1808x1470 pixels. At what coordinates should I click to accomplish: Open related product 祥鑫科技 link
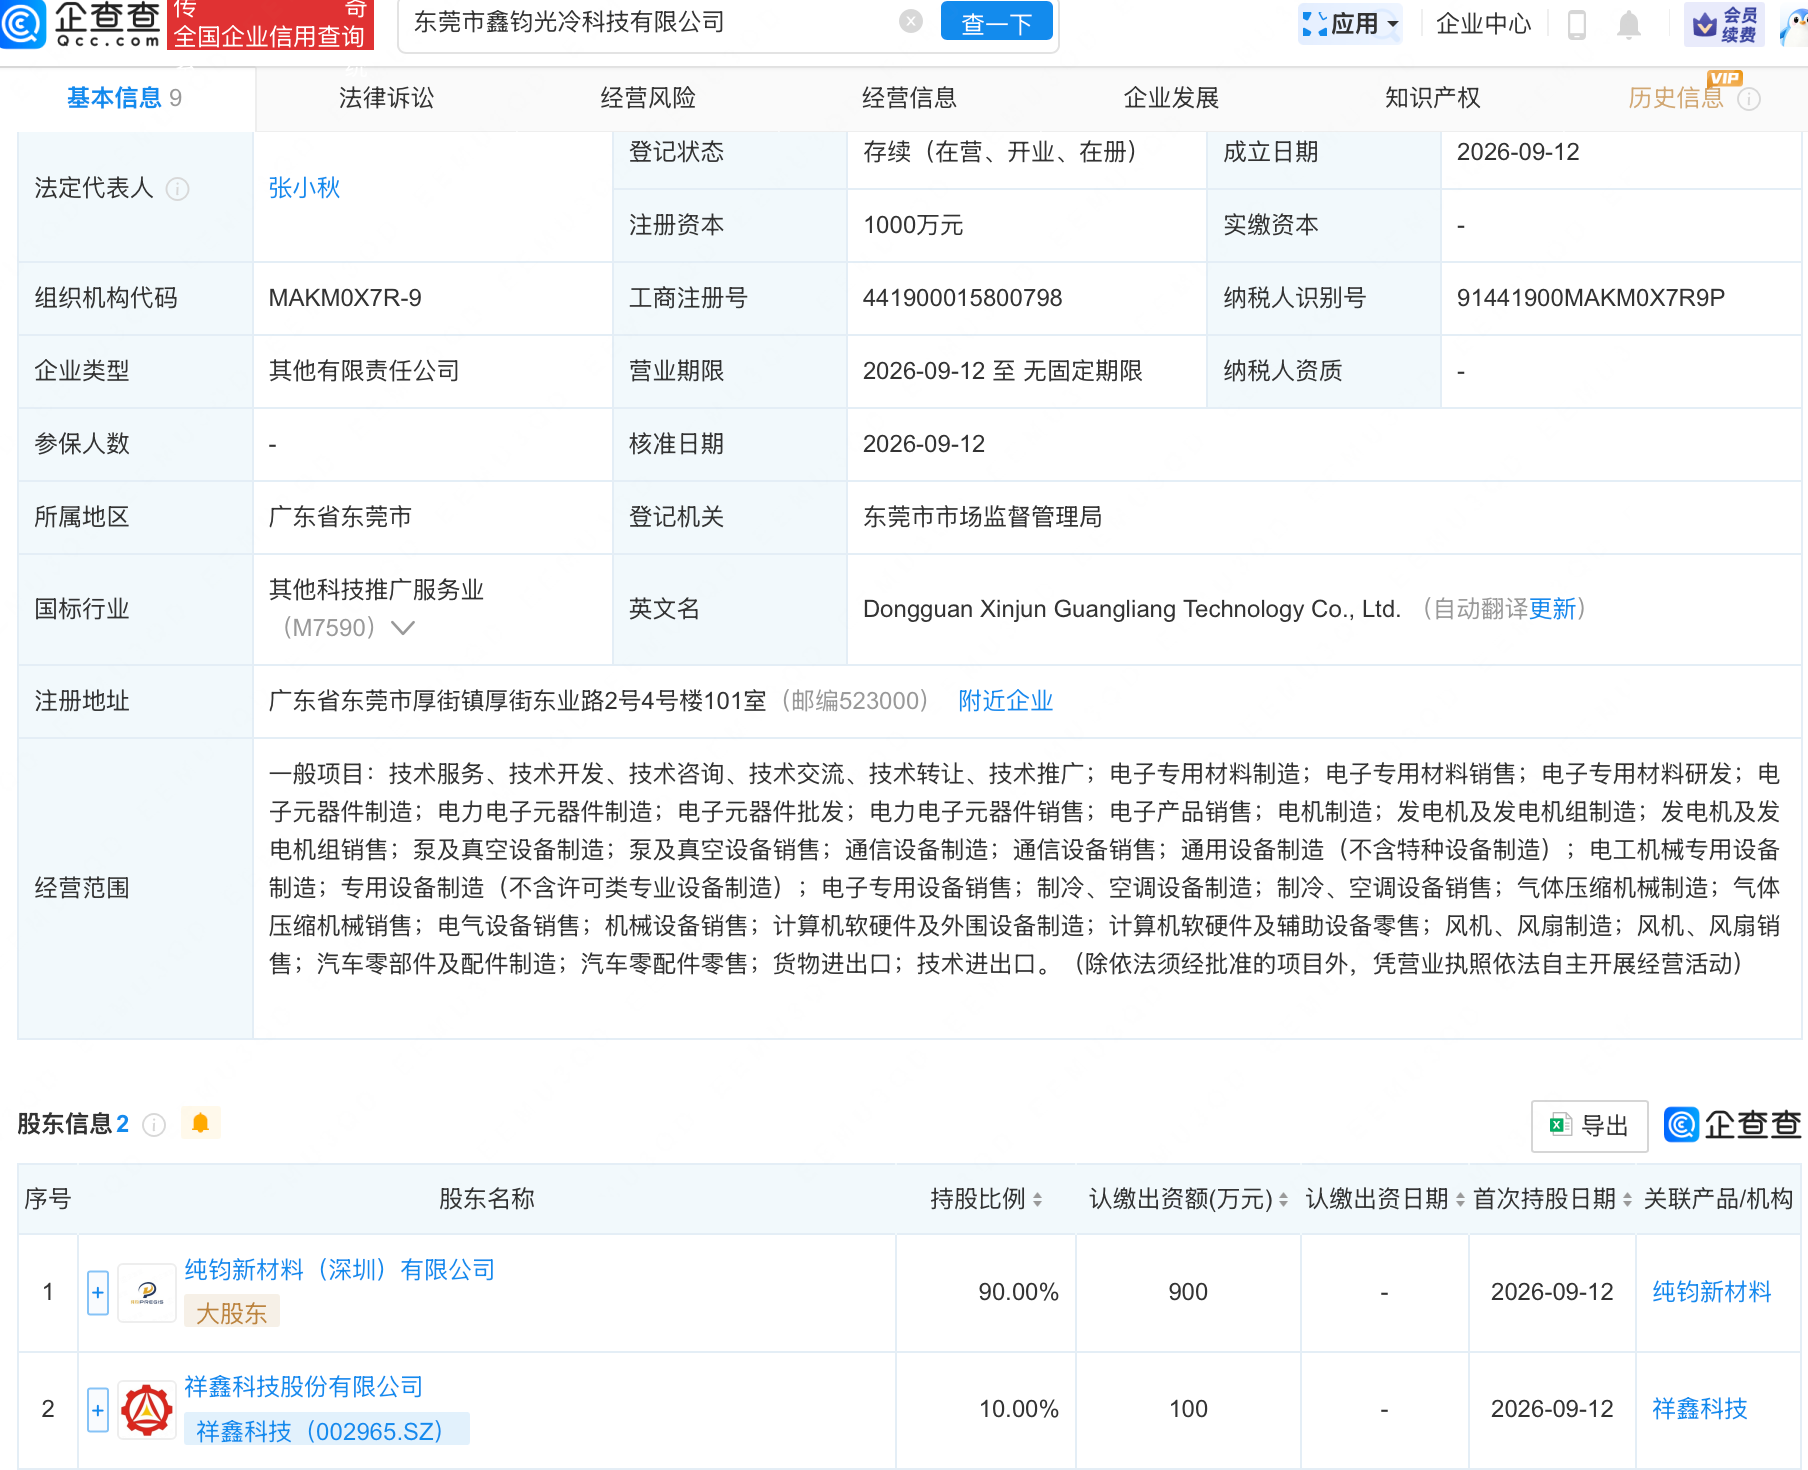(x=1699, y=1409)
